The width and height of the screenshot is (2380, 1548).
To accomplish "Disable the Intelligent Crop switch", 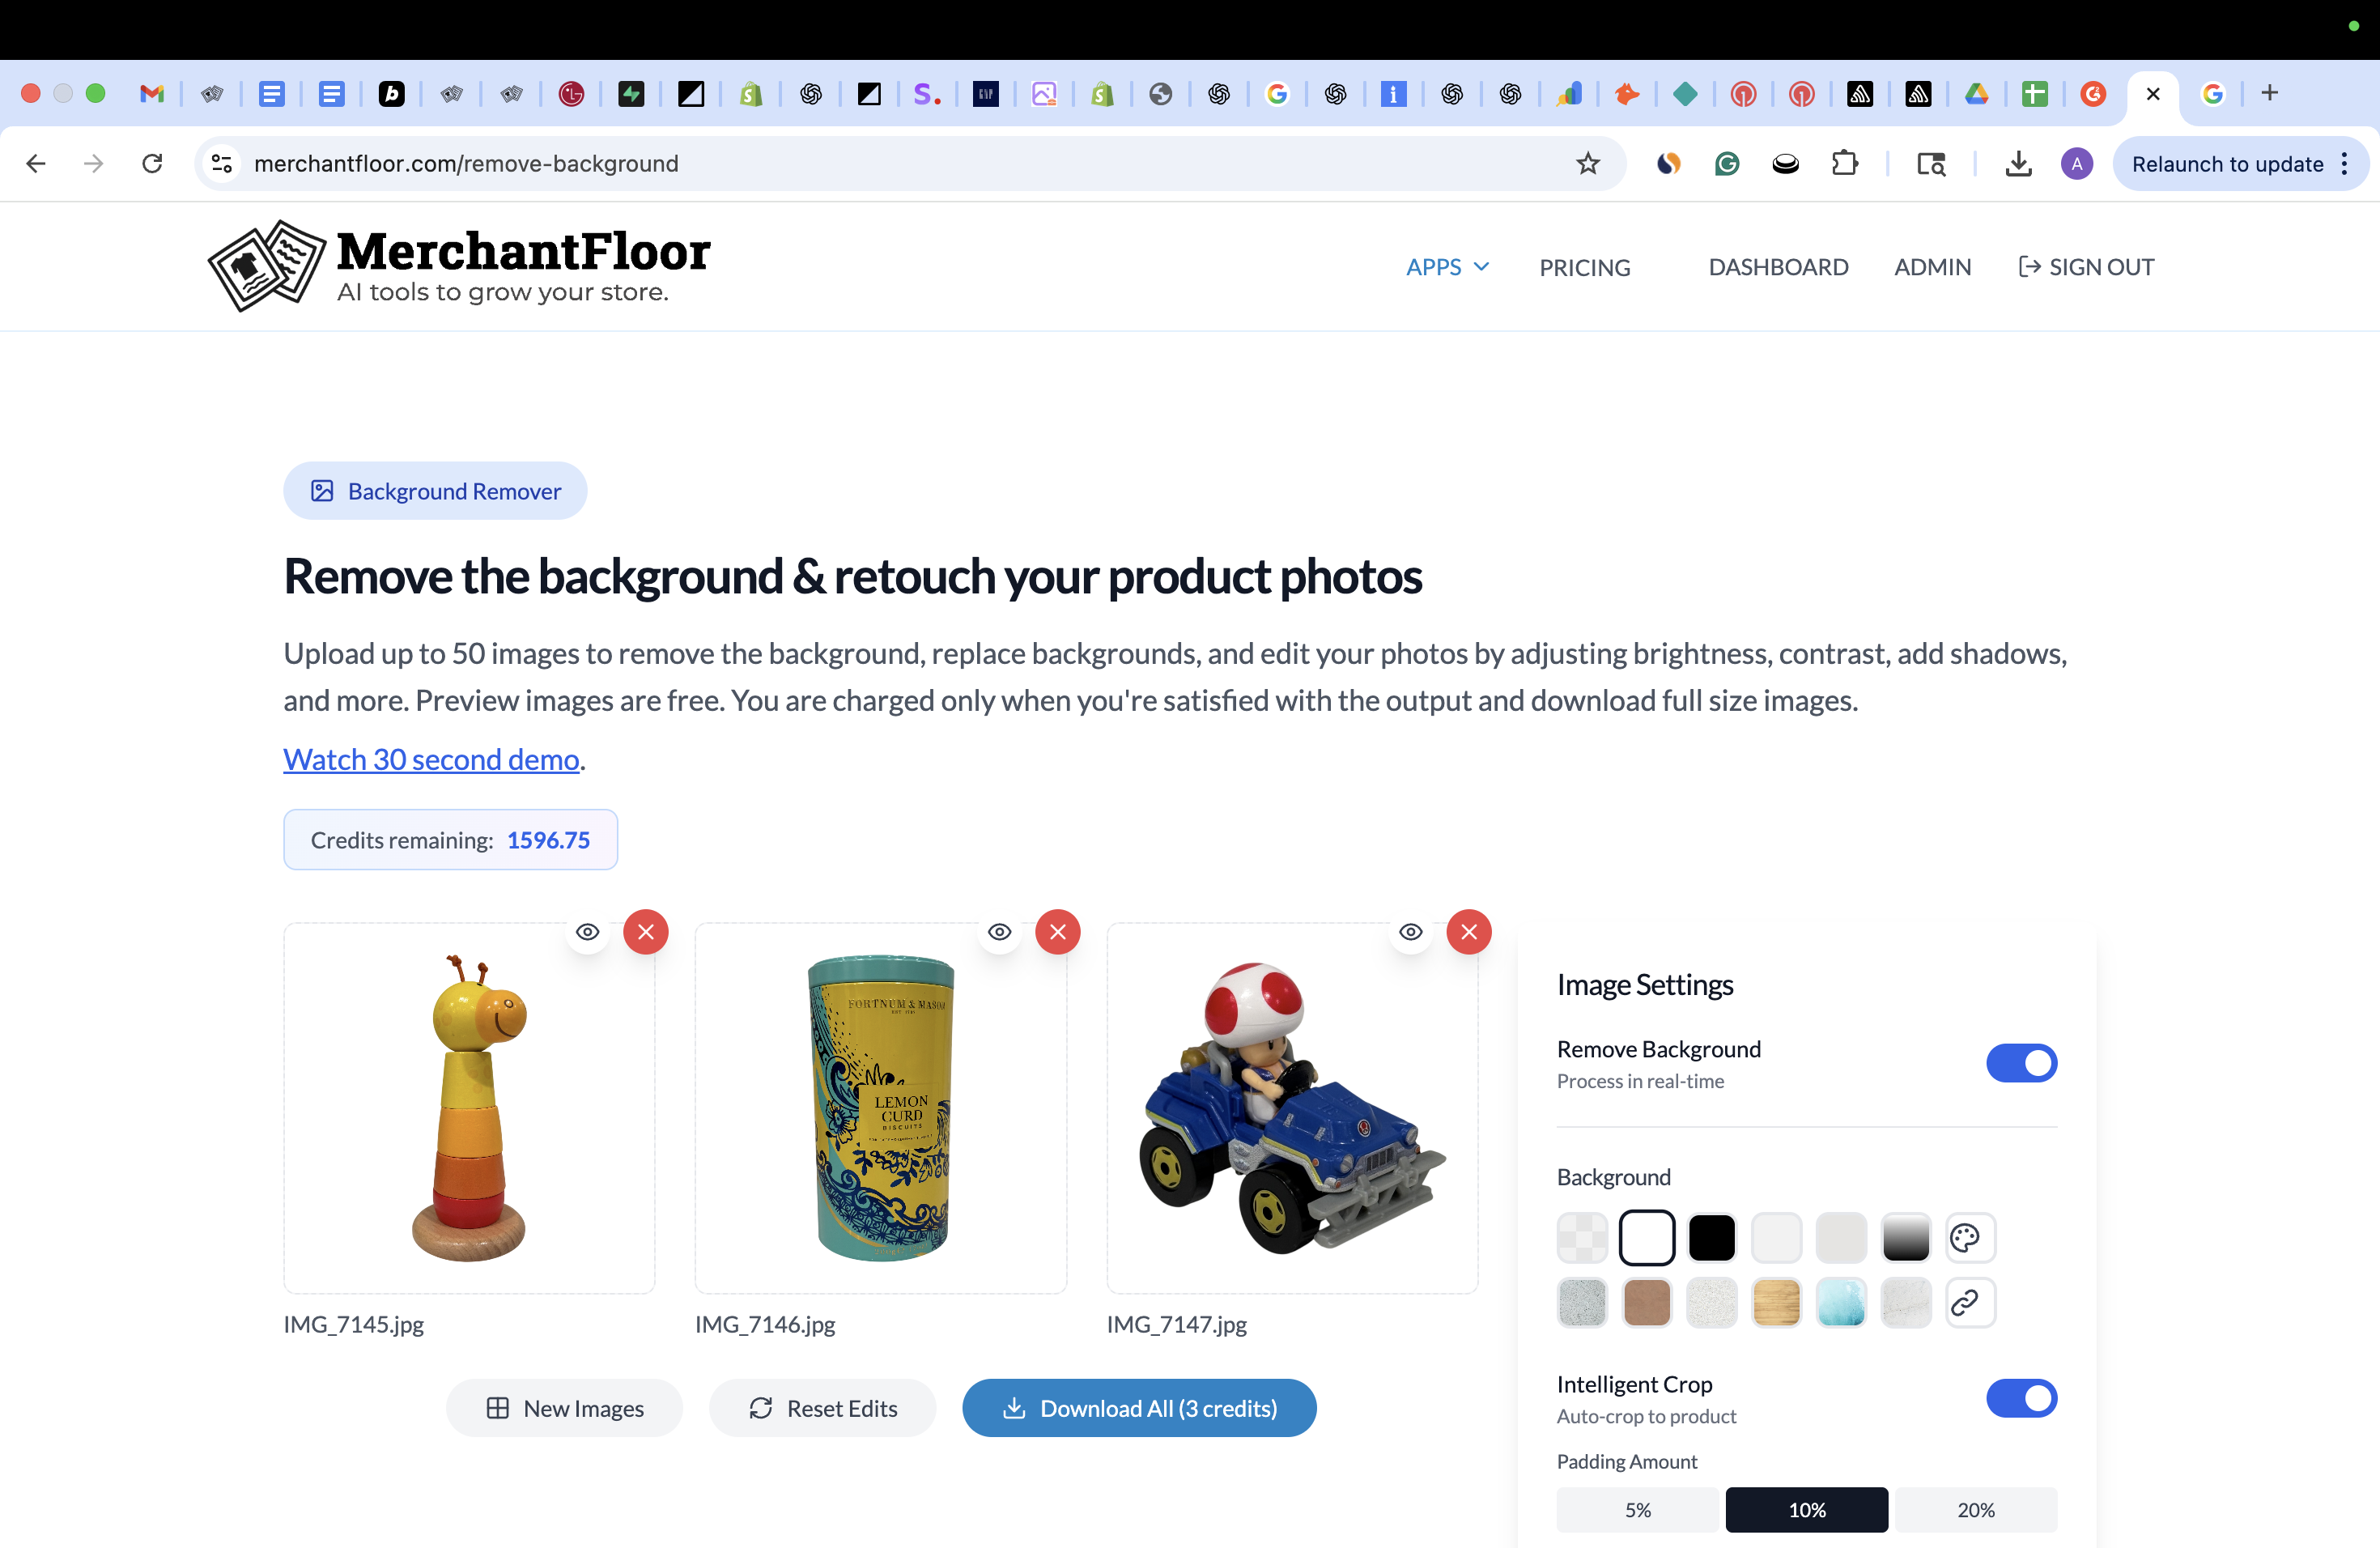I will [x=2021, y=1398].
